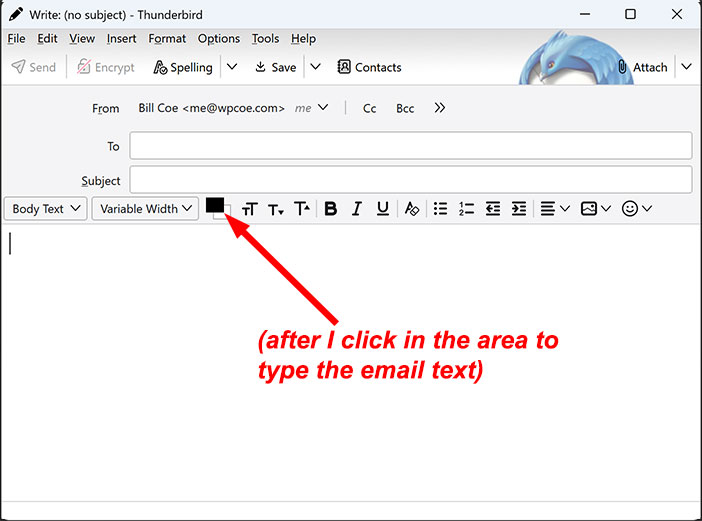Open the From identity dropdown

click(x=233, y=108)
